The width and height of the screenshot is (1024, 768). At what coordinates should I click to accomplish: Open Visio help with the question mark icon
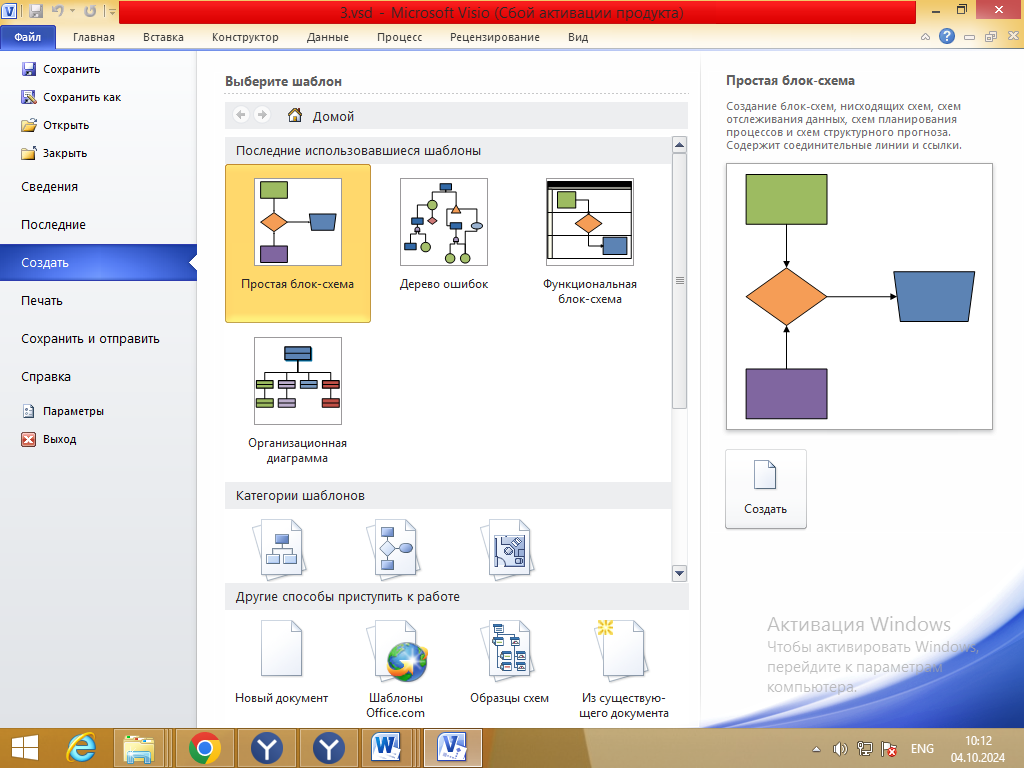(946, 37)
